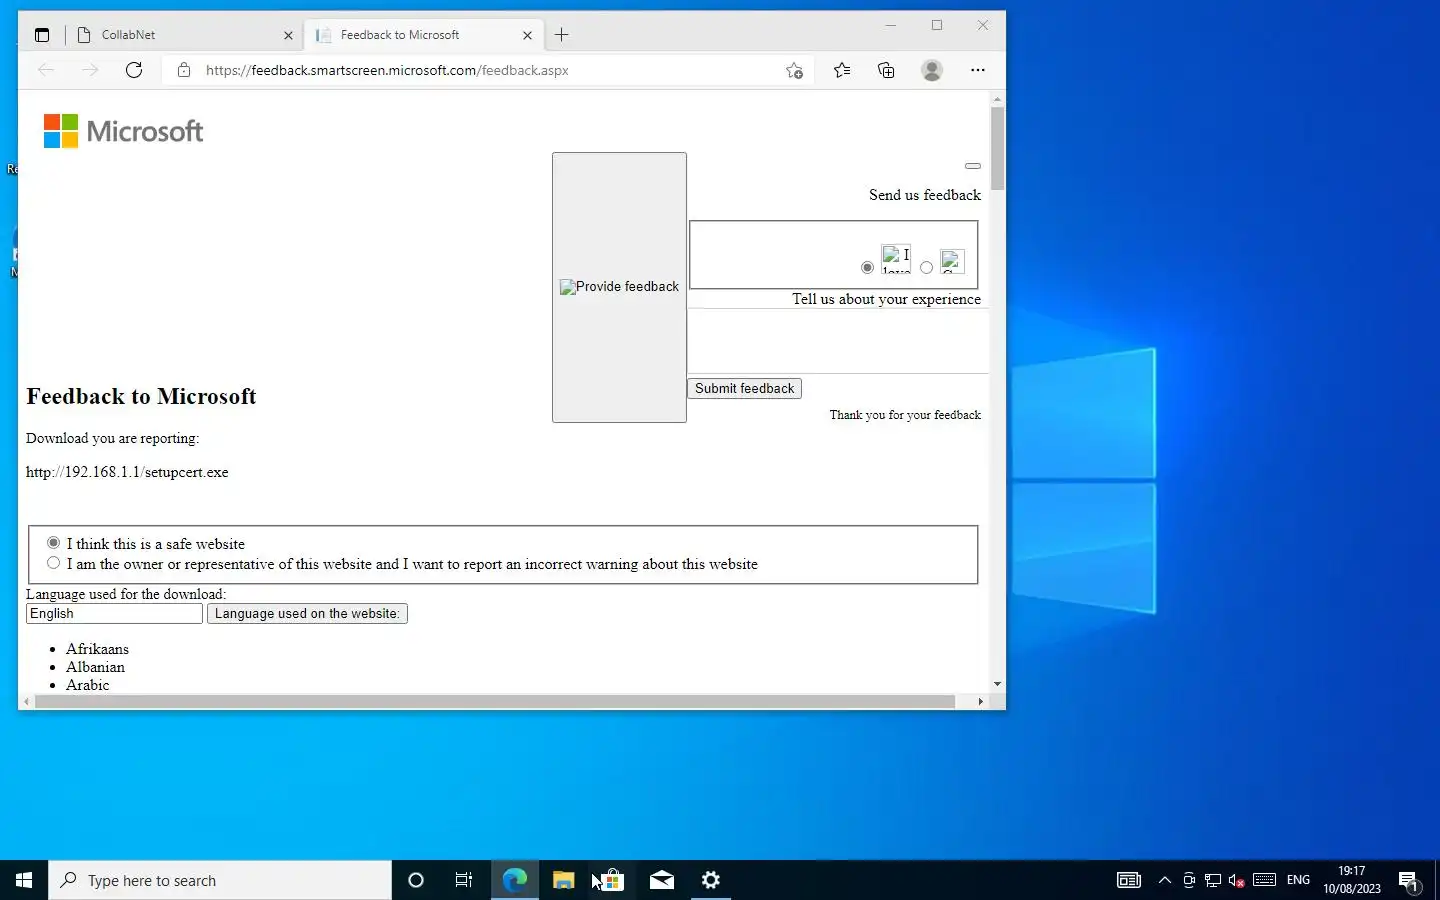Open File Explorer from taskbar

pyautogui.click(x=563, y=880)
